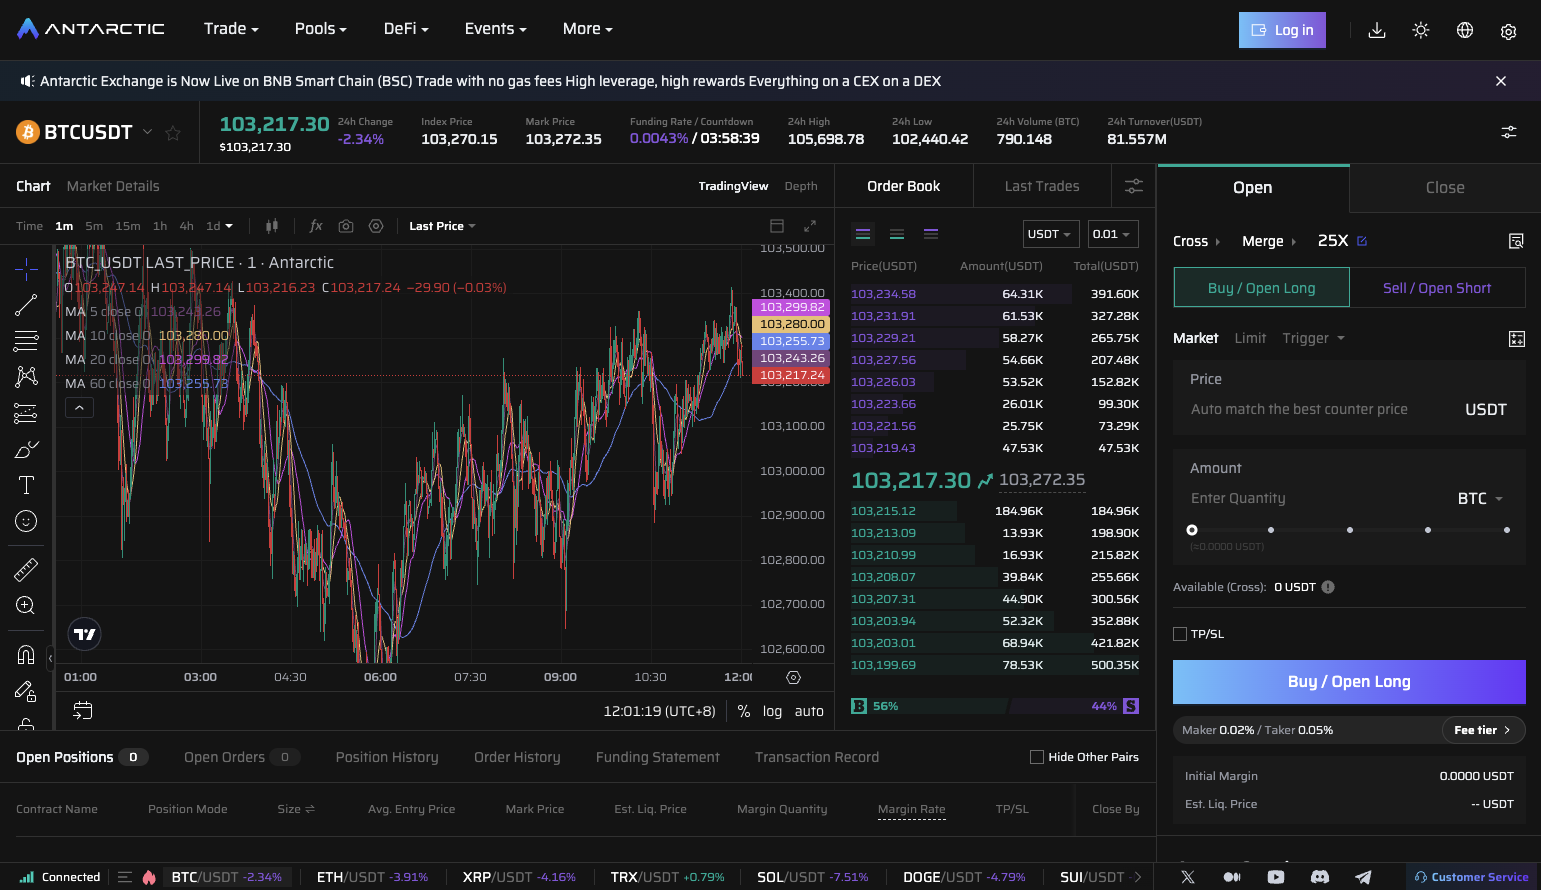Open the 0.01 price precision dropdown

1113,234
